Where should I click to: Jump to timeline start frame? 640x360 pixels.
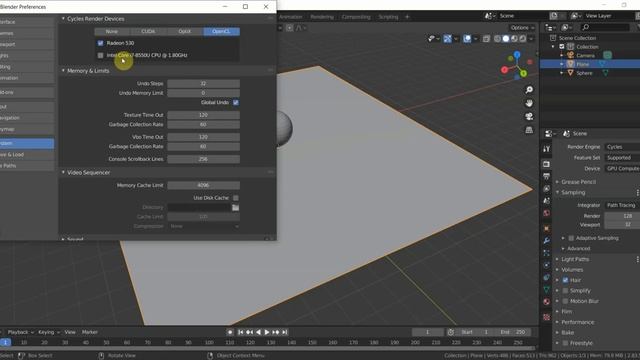[240, 332]
